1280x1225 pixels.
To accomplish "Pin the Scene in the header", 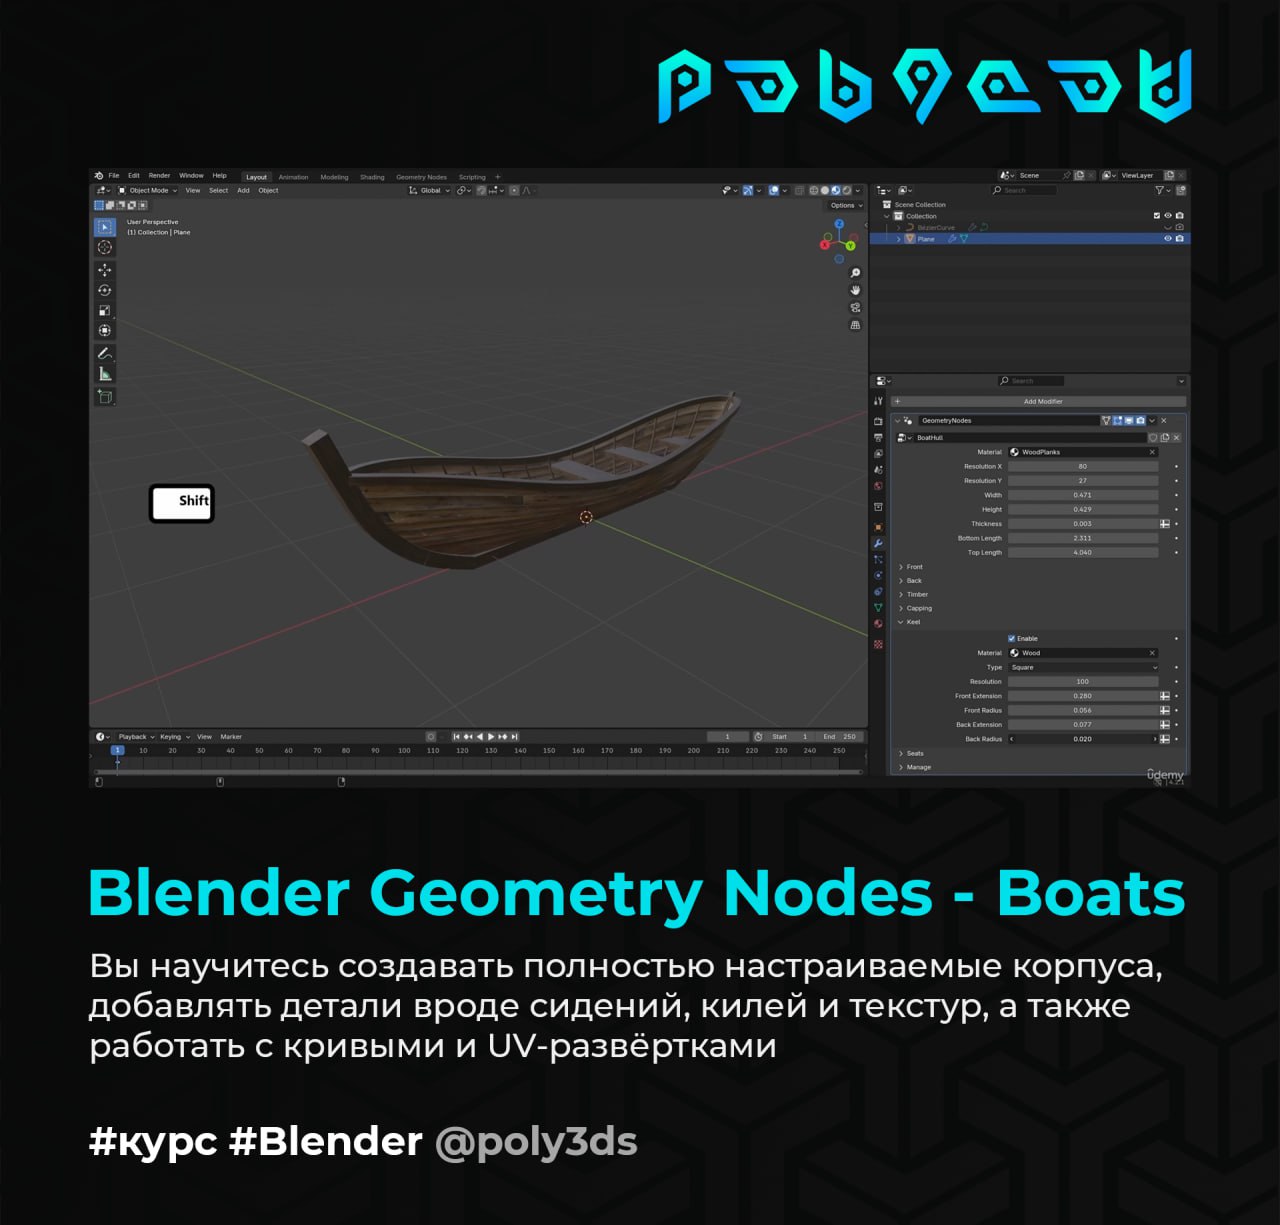I will 1066,175.
